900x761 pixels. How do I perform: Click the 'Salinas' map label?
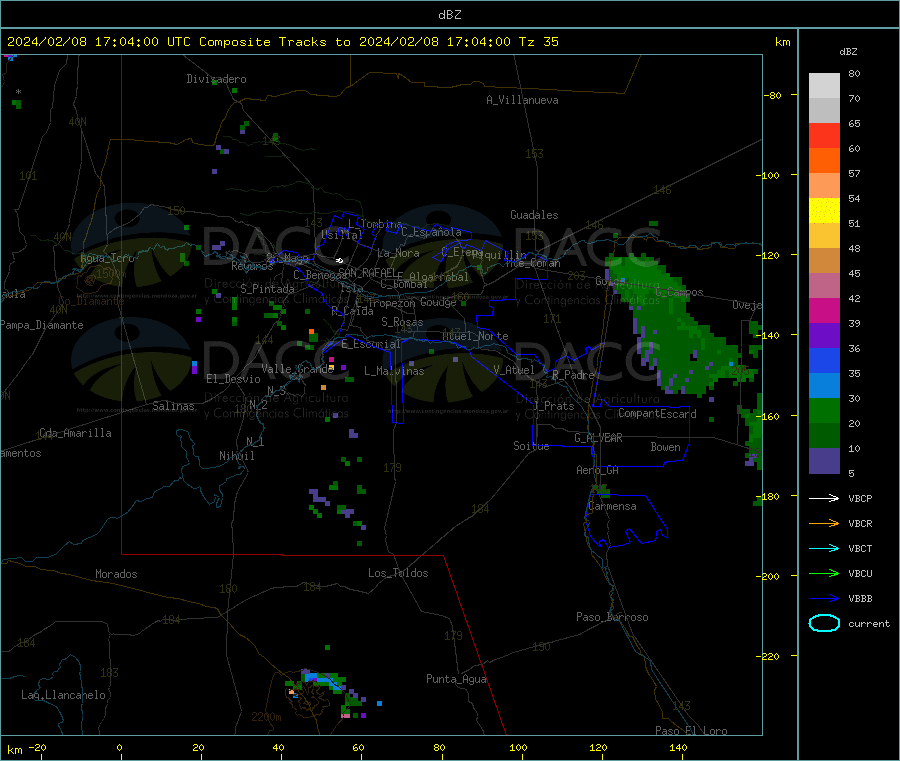(x=173, y=406)
